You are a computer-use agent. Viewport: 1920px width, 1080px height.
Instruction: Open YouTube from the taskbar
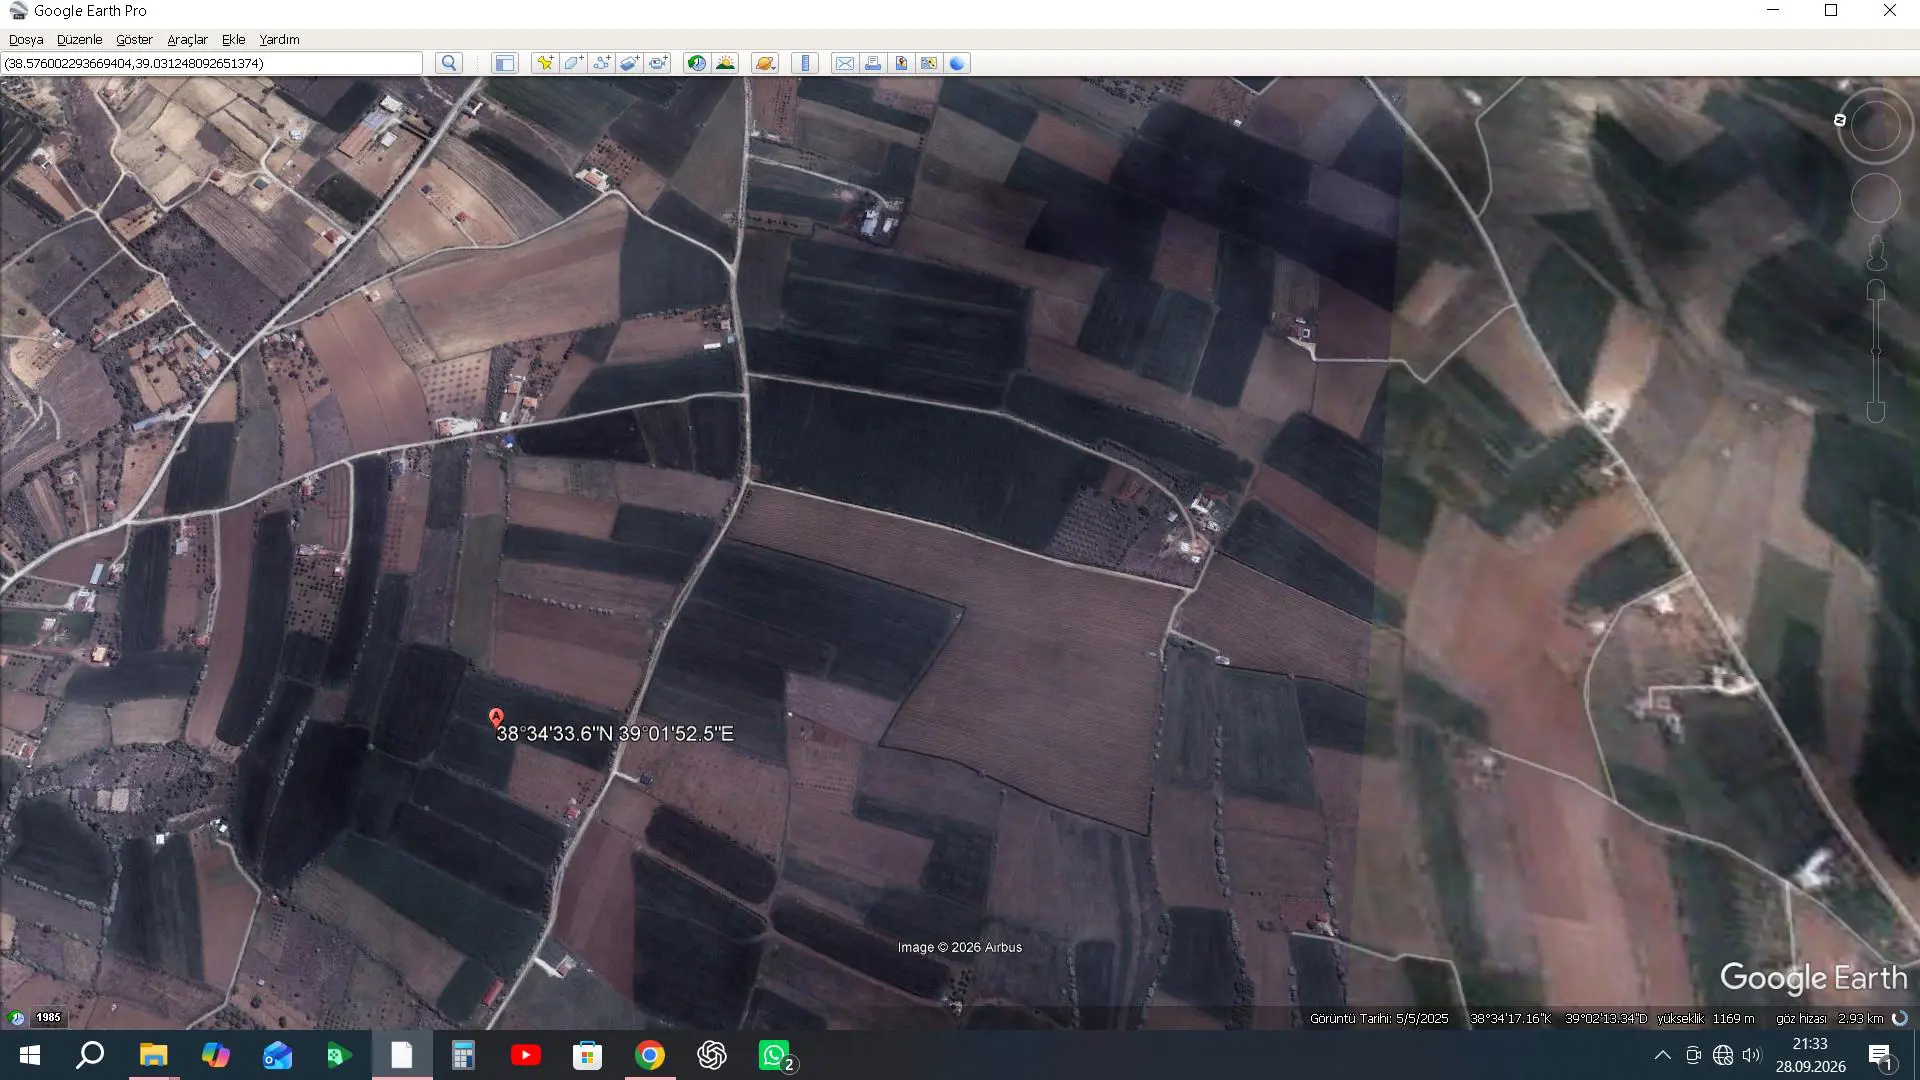(x=526, y=1055)
